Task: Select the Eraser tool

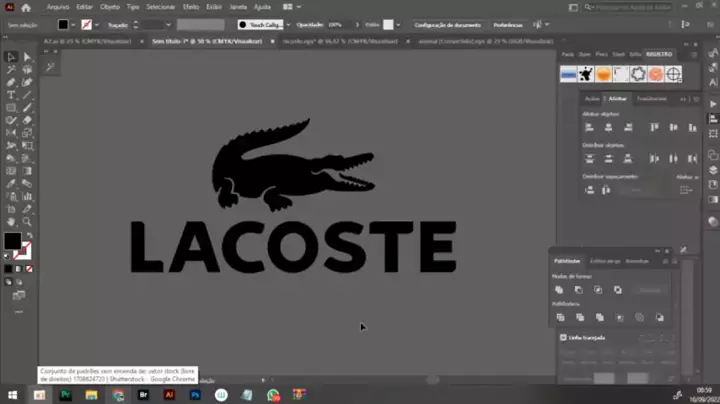Action: [27, 120]
